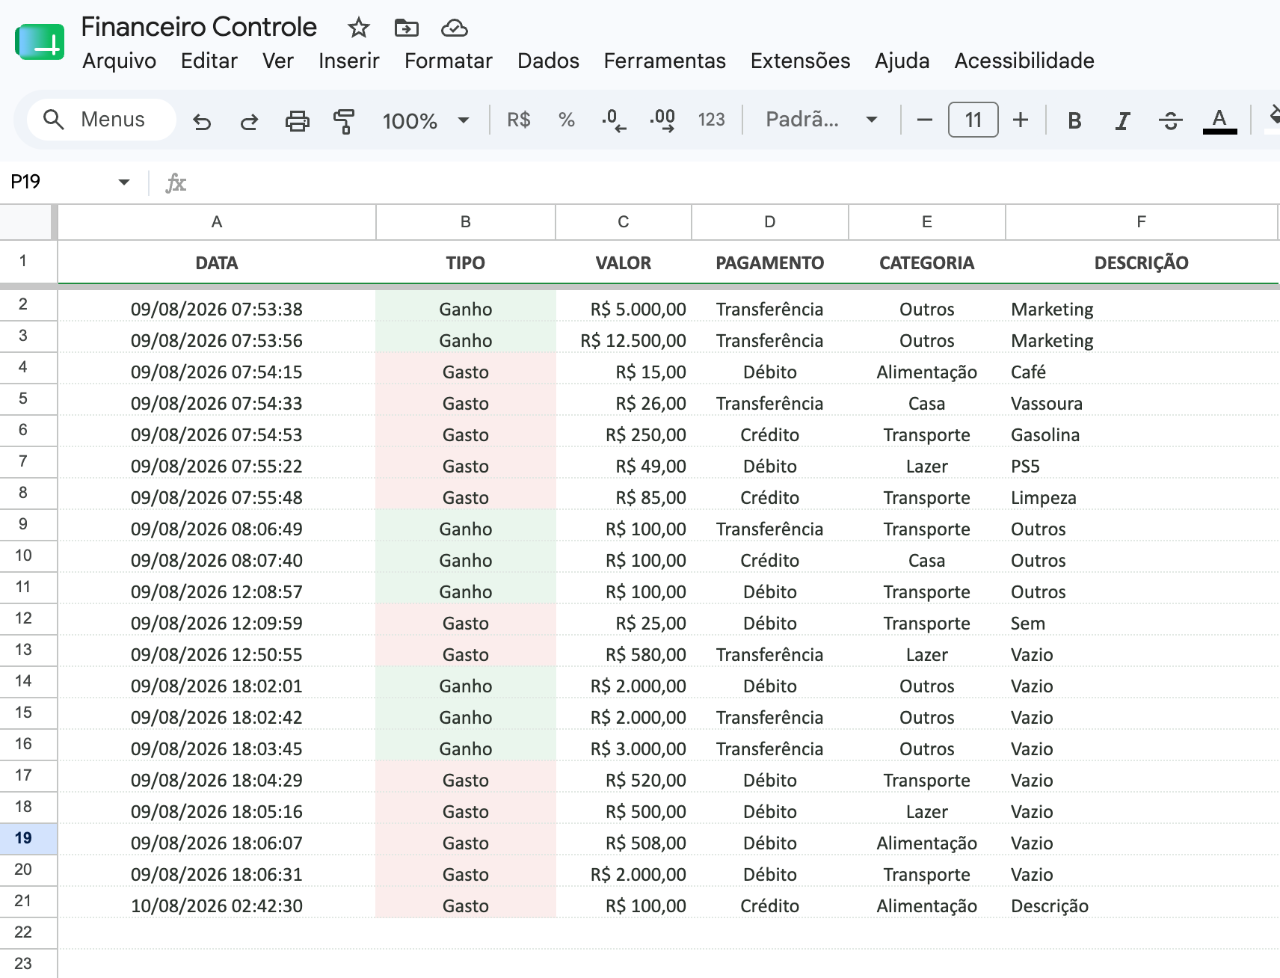This screenshot has height=978, width=1280.
Task: Select column D header
Action: pos(770,222)
